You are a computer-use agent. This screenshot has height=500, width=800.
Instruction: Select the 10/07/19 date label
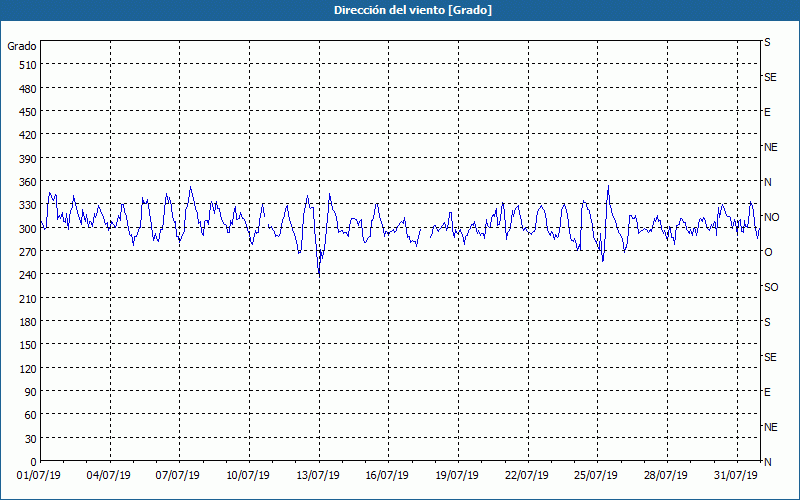248,476
